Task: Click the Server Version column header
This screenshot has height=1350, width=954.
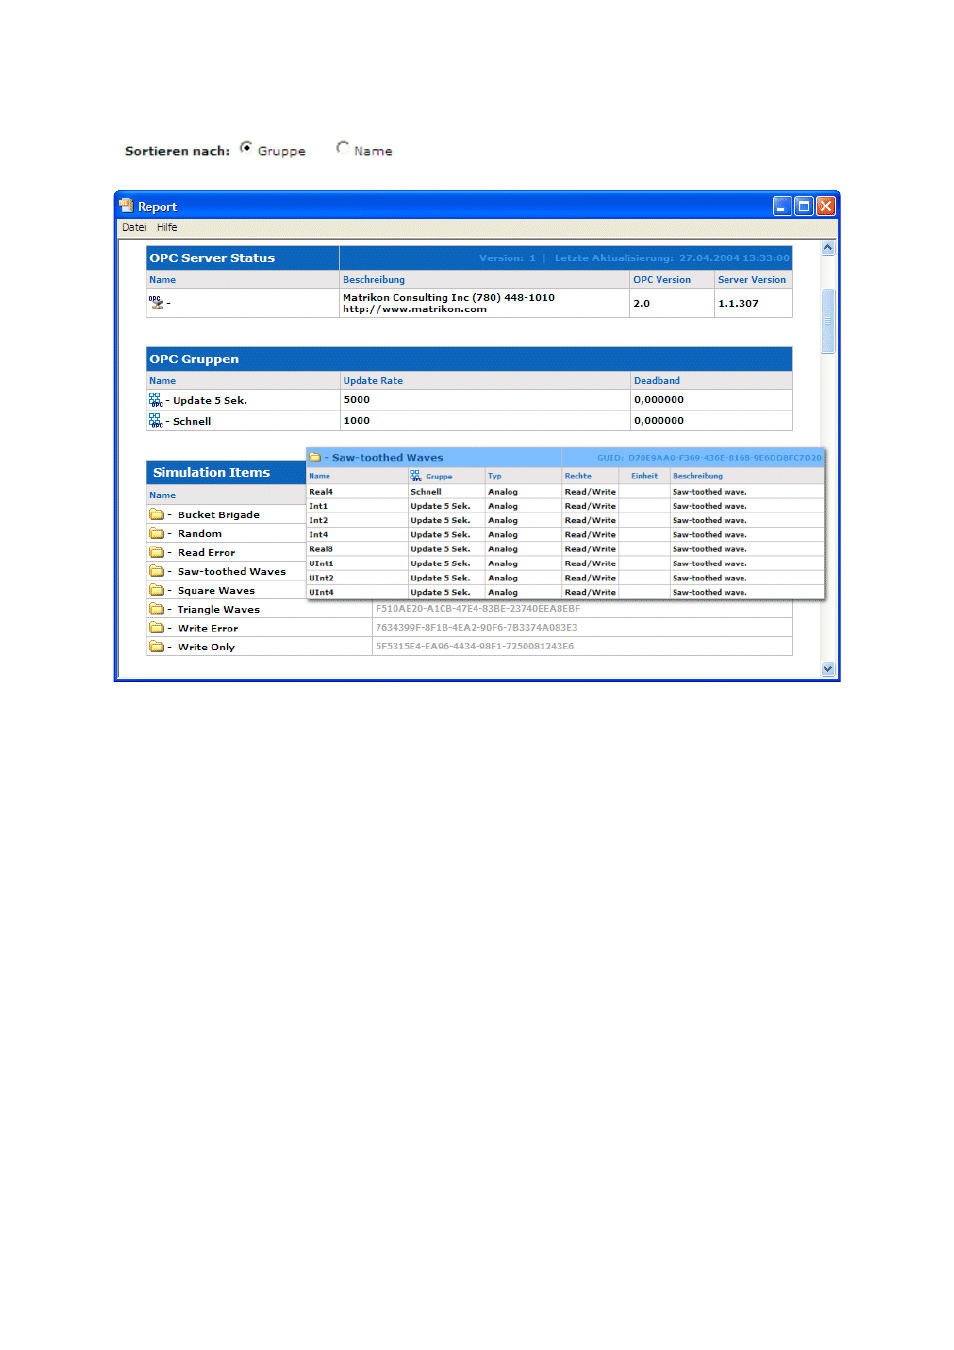Action: (x=752, y=280)
